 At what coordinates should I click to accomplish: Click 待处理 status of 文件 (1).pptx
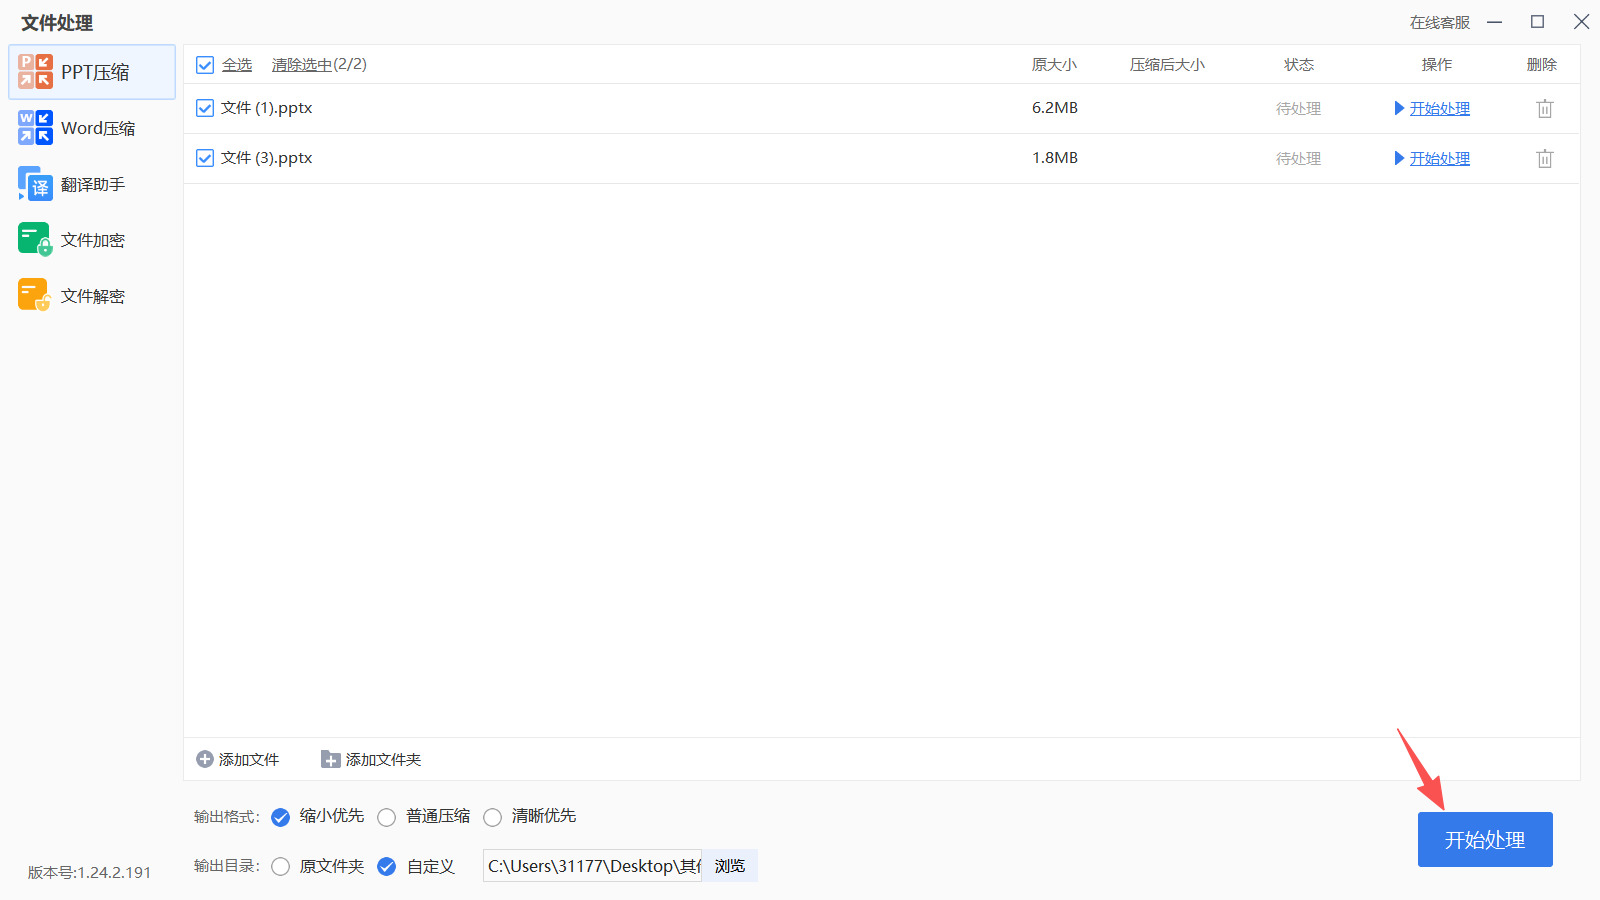[x=1299, y=108]
